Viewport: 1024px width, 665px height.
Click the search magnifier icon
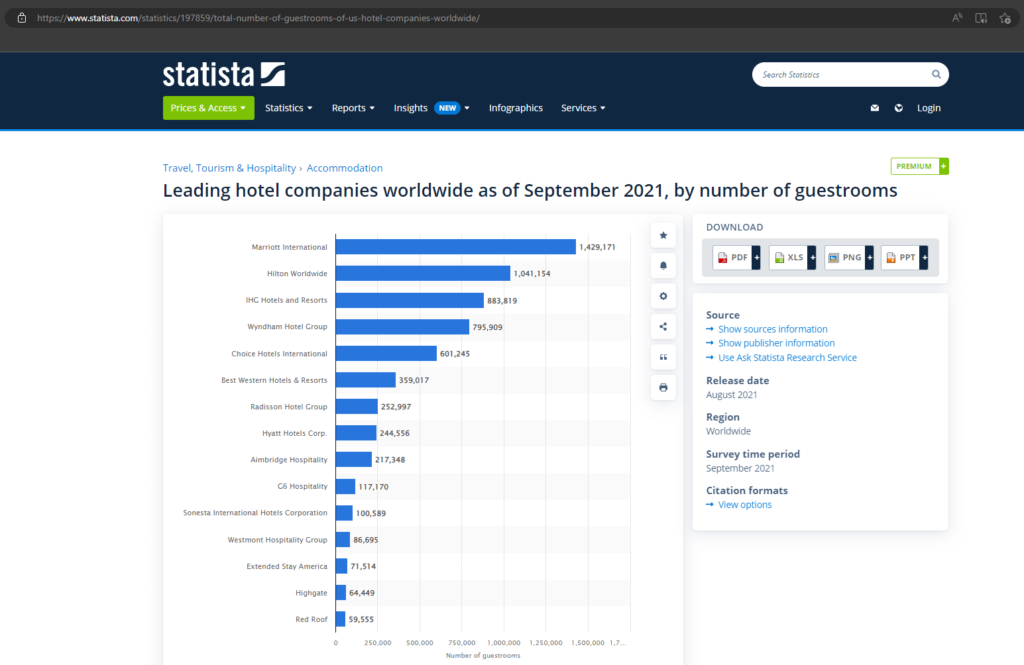[x=936, y=74]
